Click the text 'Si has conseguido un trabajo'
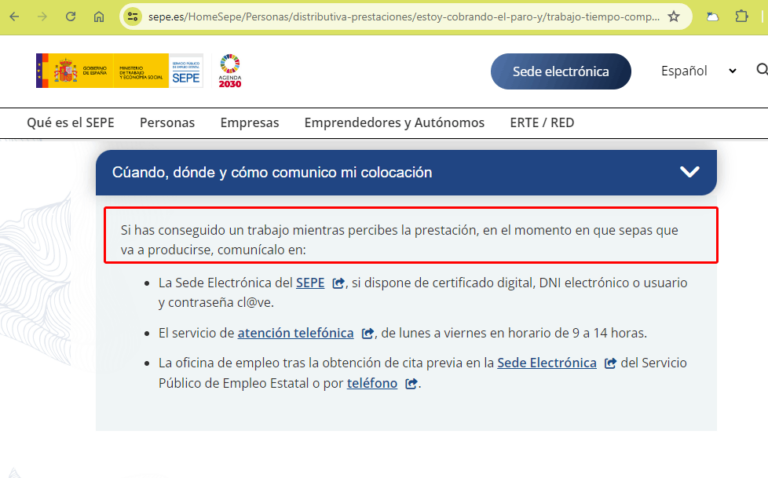The image size is (768, 478). 205,230
